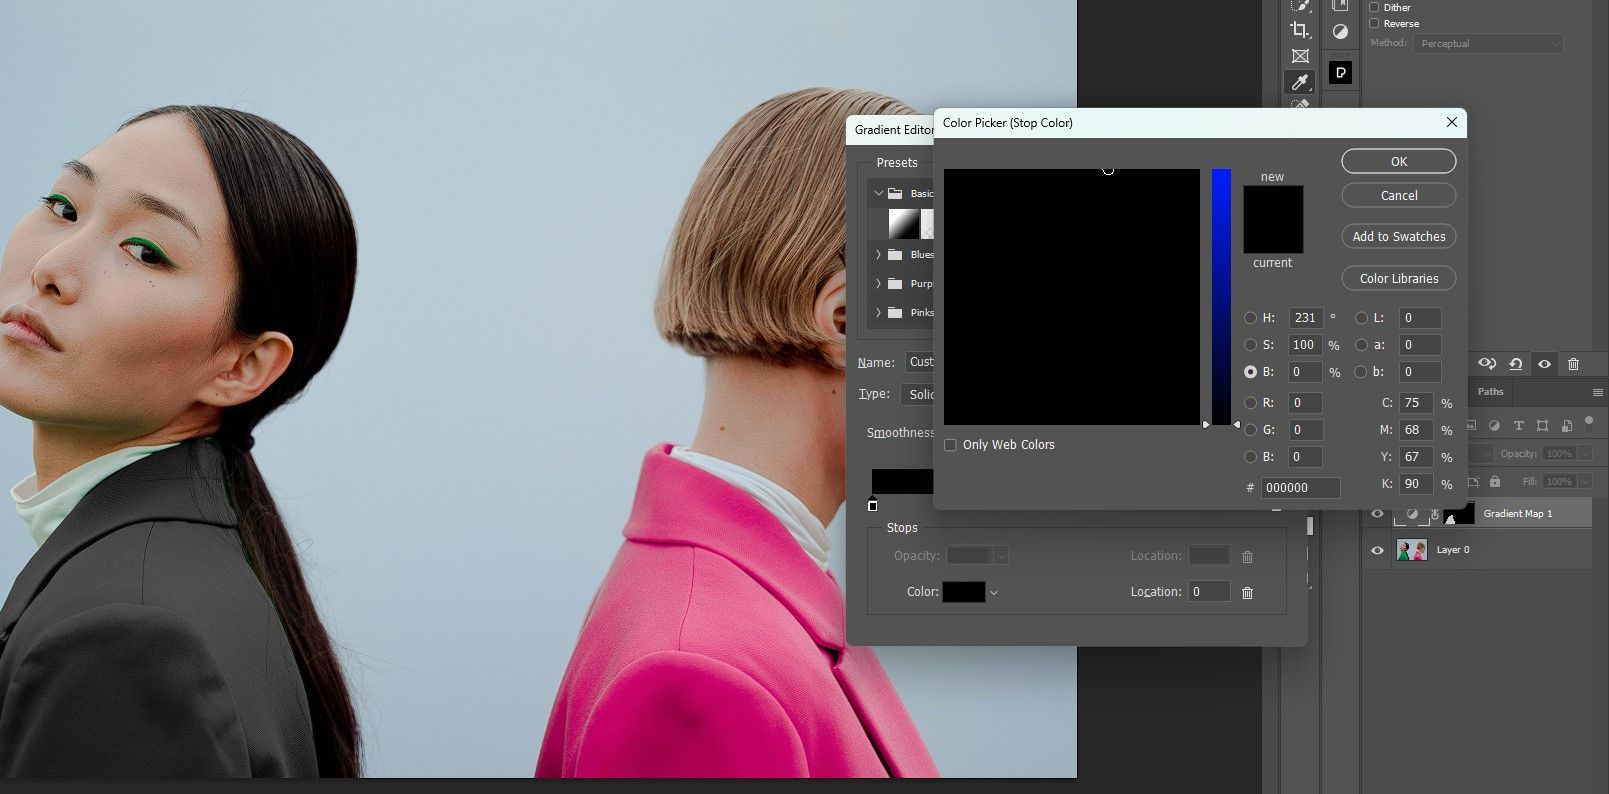
Task: Delete the color stop with its trash icon
Action: (1247, 593)
